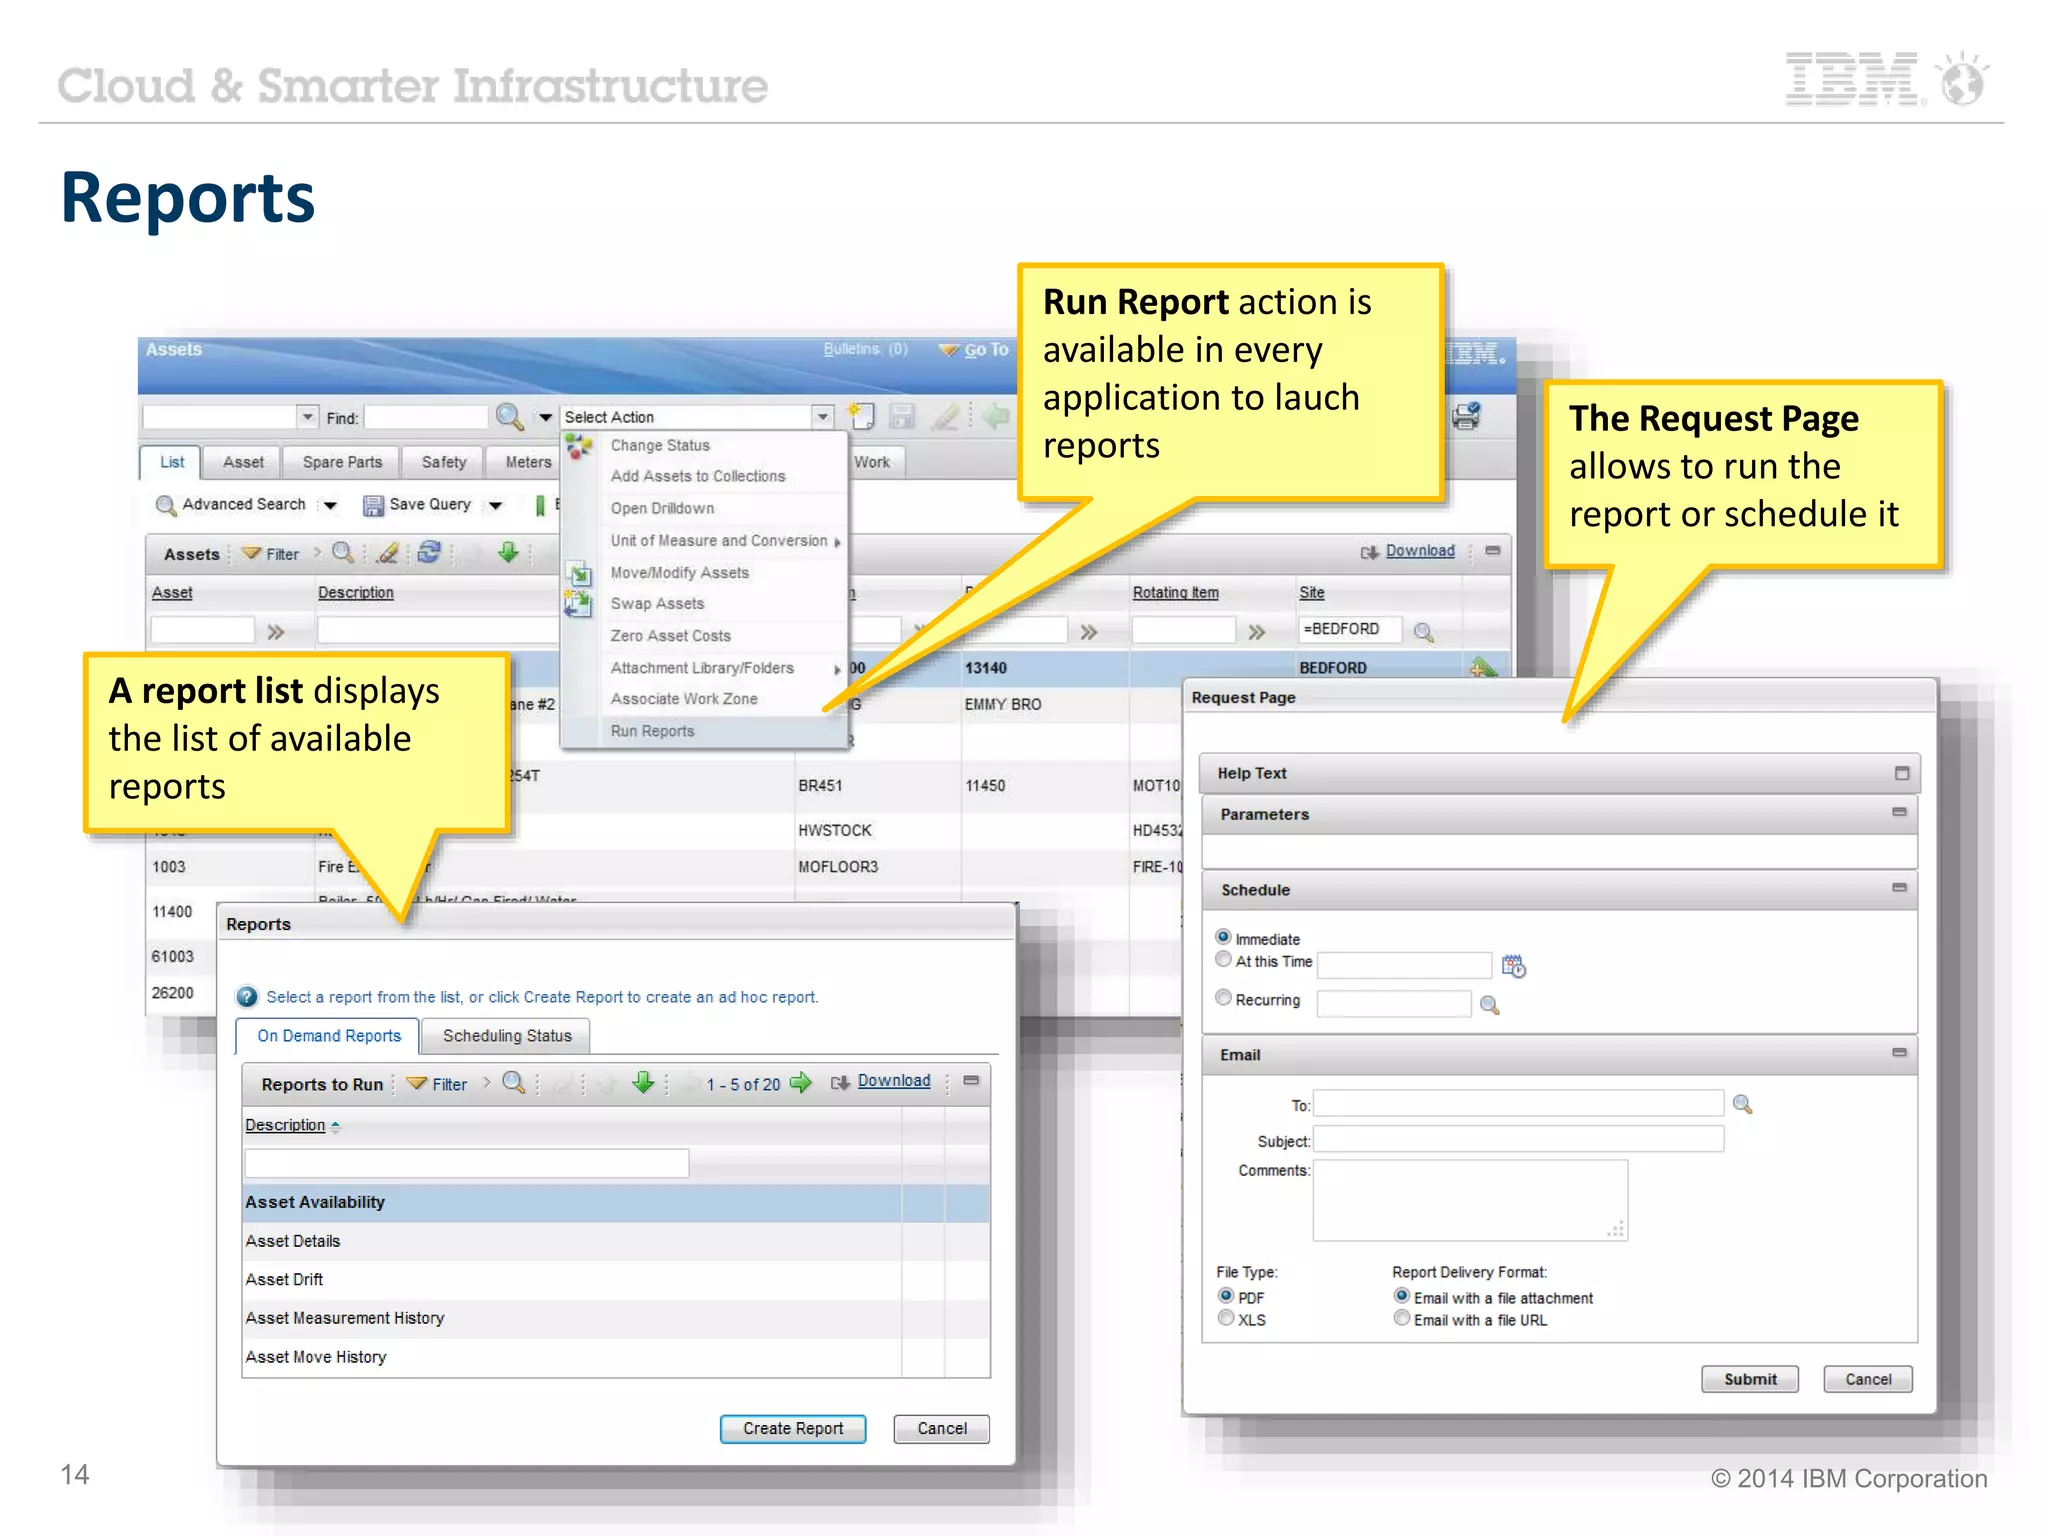The height and width of the screenshot is (1536, 2048).
Task: Click the calendar icon beside At this Time
Action: coord(1513,966)
